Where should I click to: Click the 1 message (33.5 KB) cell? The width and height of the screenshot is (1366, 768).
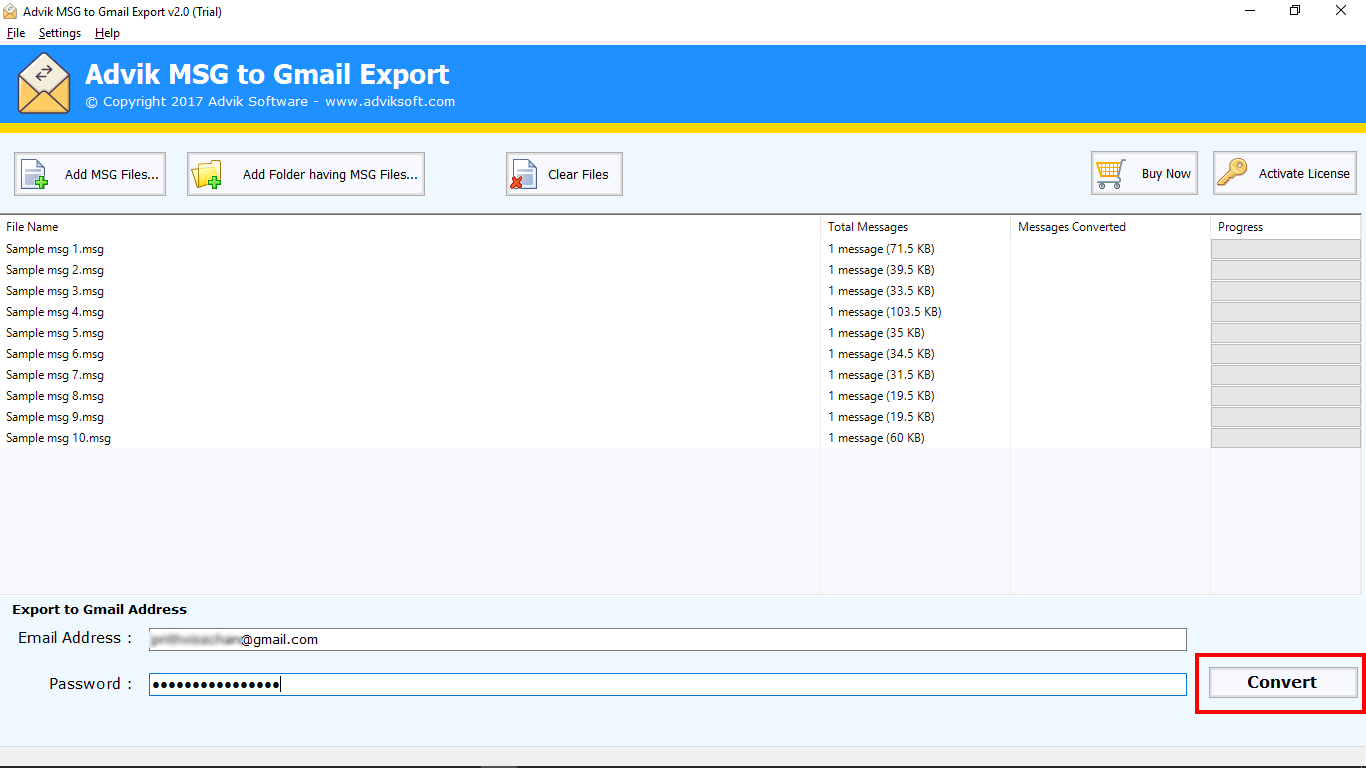click(x=881, y=291)
